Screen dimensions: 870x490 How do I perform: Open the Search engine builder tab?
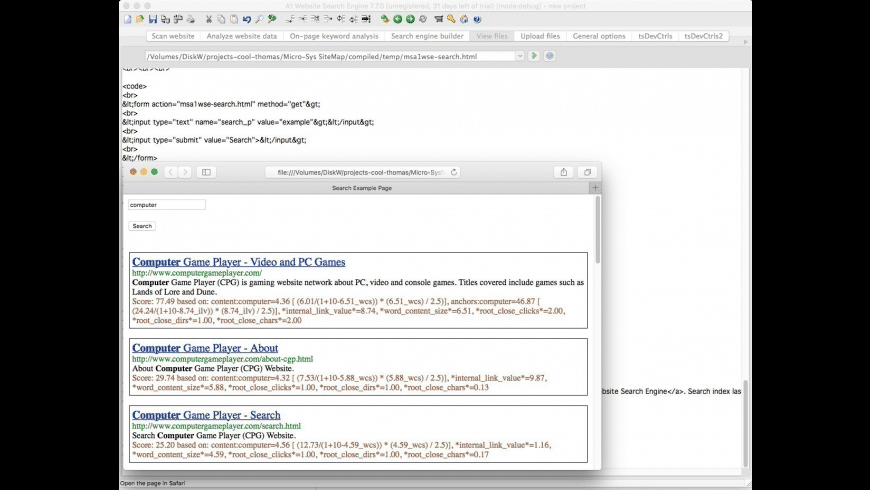(427, 36)
